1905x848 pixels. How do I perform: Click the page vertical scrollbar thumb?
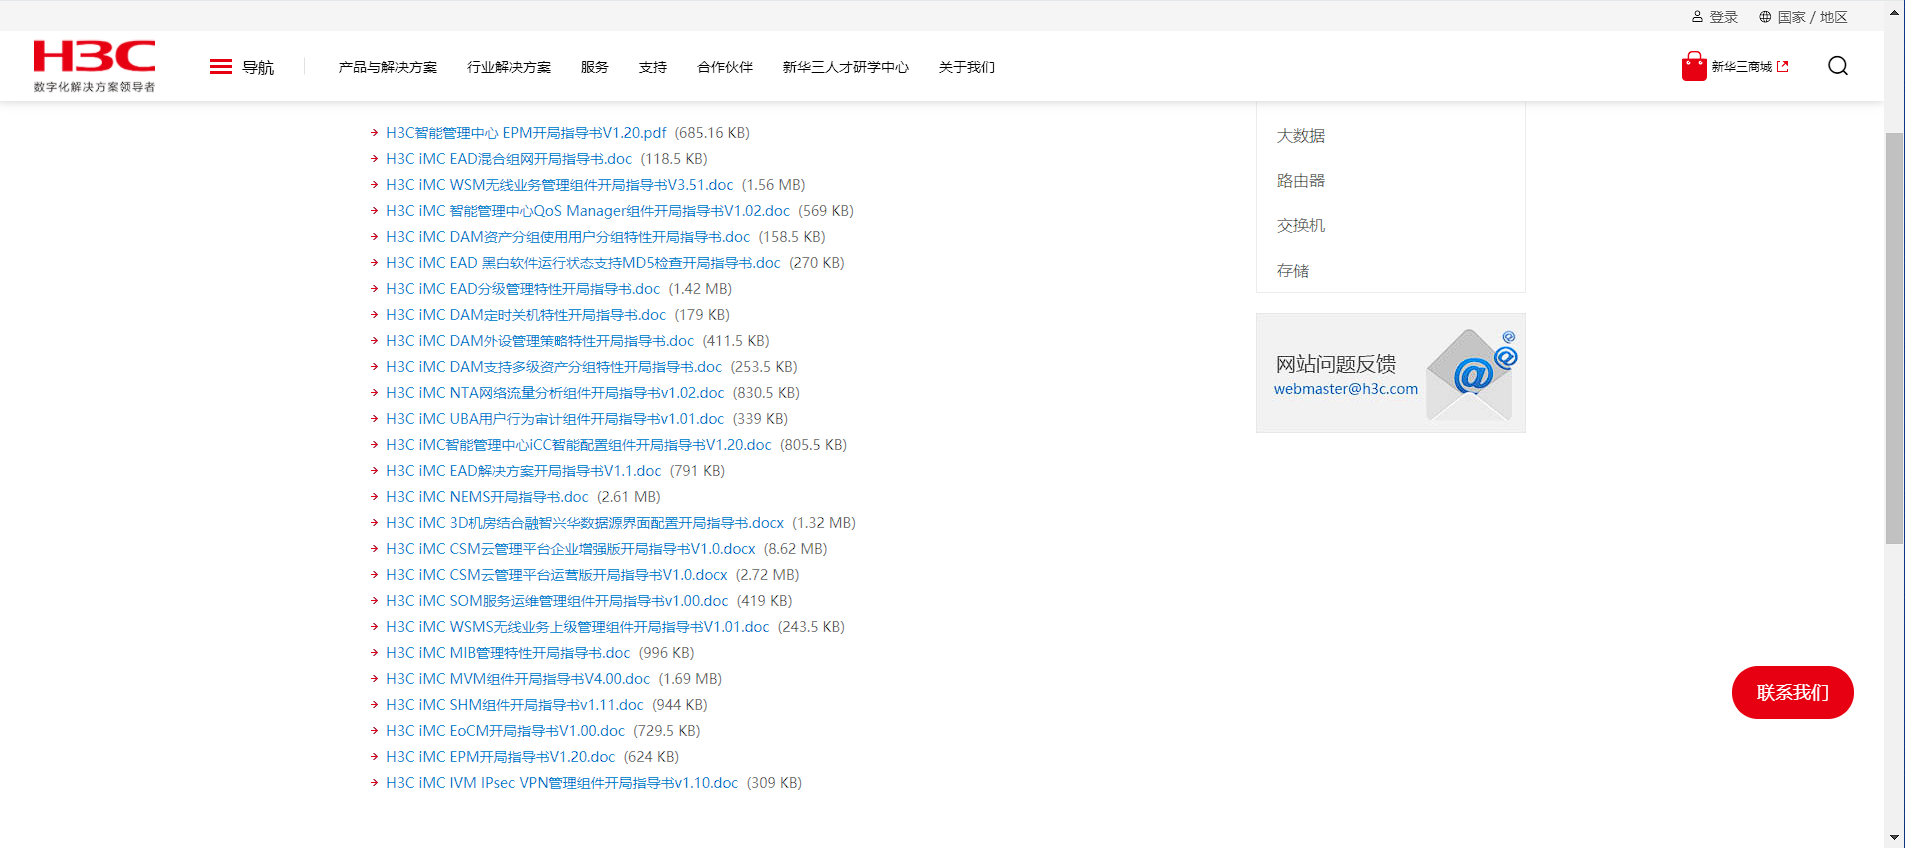click(1894, 338)
